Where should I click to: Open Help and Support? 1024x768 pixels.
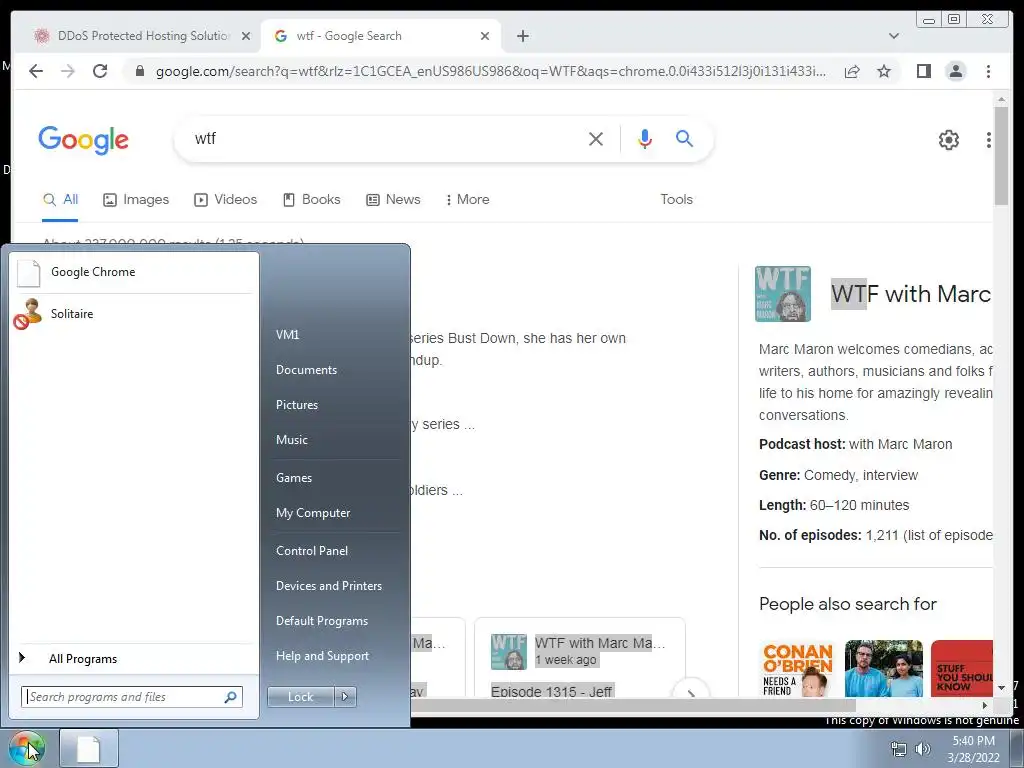[322, 656]
